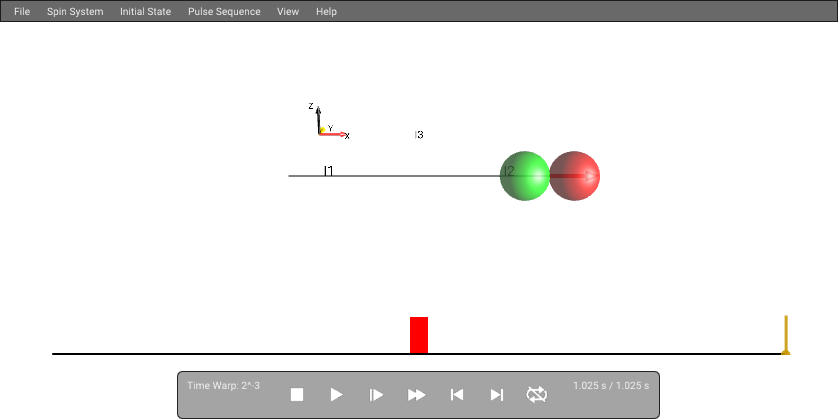Click the 1.025 s / 1.025 s time readout
The image size is (838, 419).
point(611,385)
